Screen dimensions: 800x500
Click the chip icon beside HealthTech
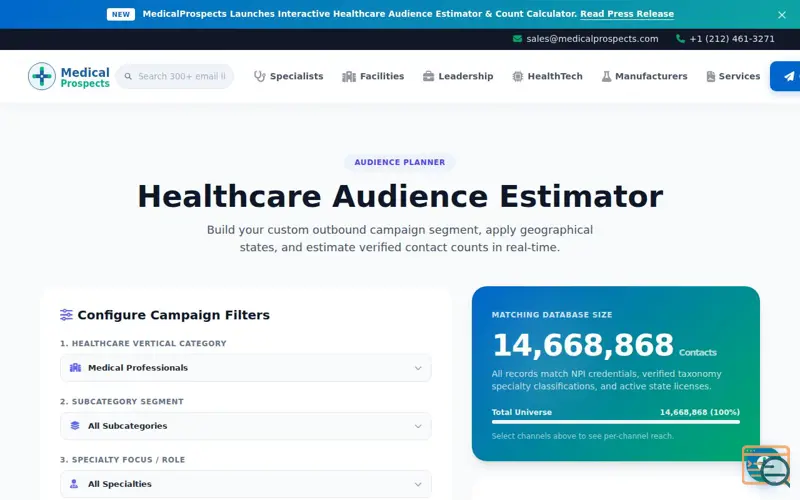tap(518, 76)
